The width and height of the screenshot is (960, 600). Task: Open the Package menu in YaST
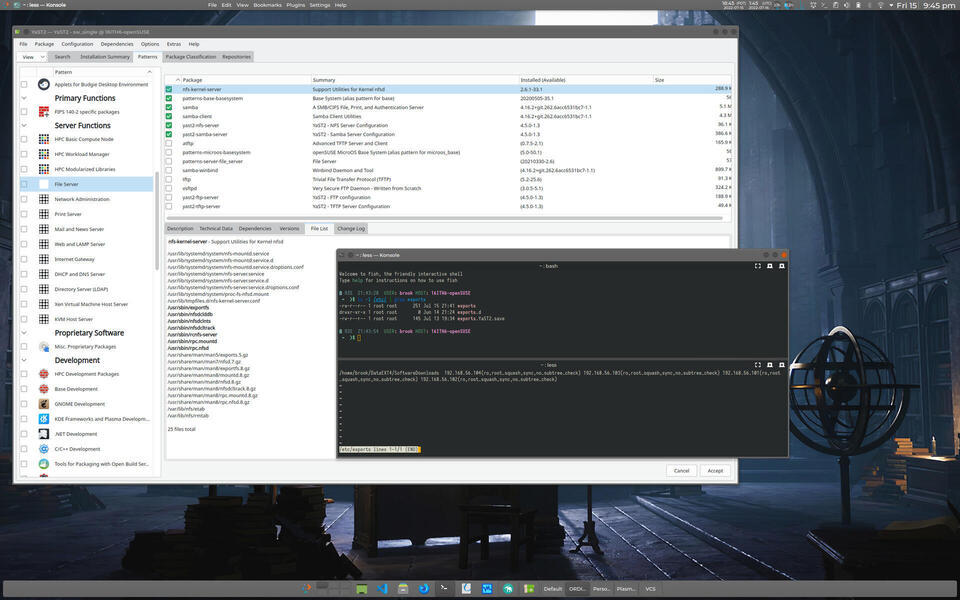point(44,44)
